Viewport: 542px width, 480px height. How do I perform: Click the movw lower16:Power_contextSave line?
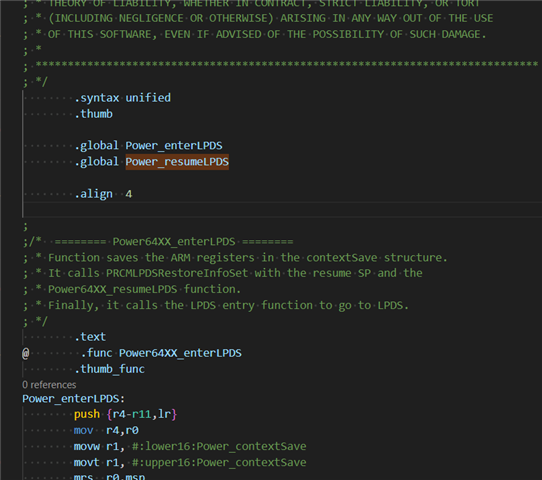coord(190,446)
